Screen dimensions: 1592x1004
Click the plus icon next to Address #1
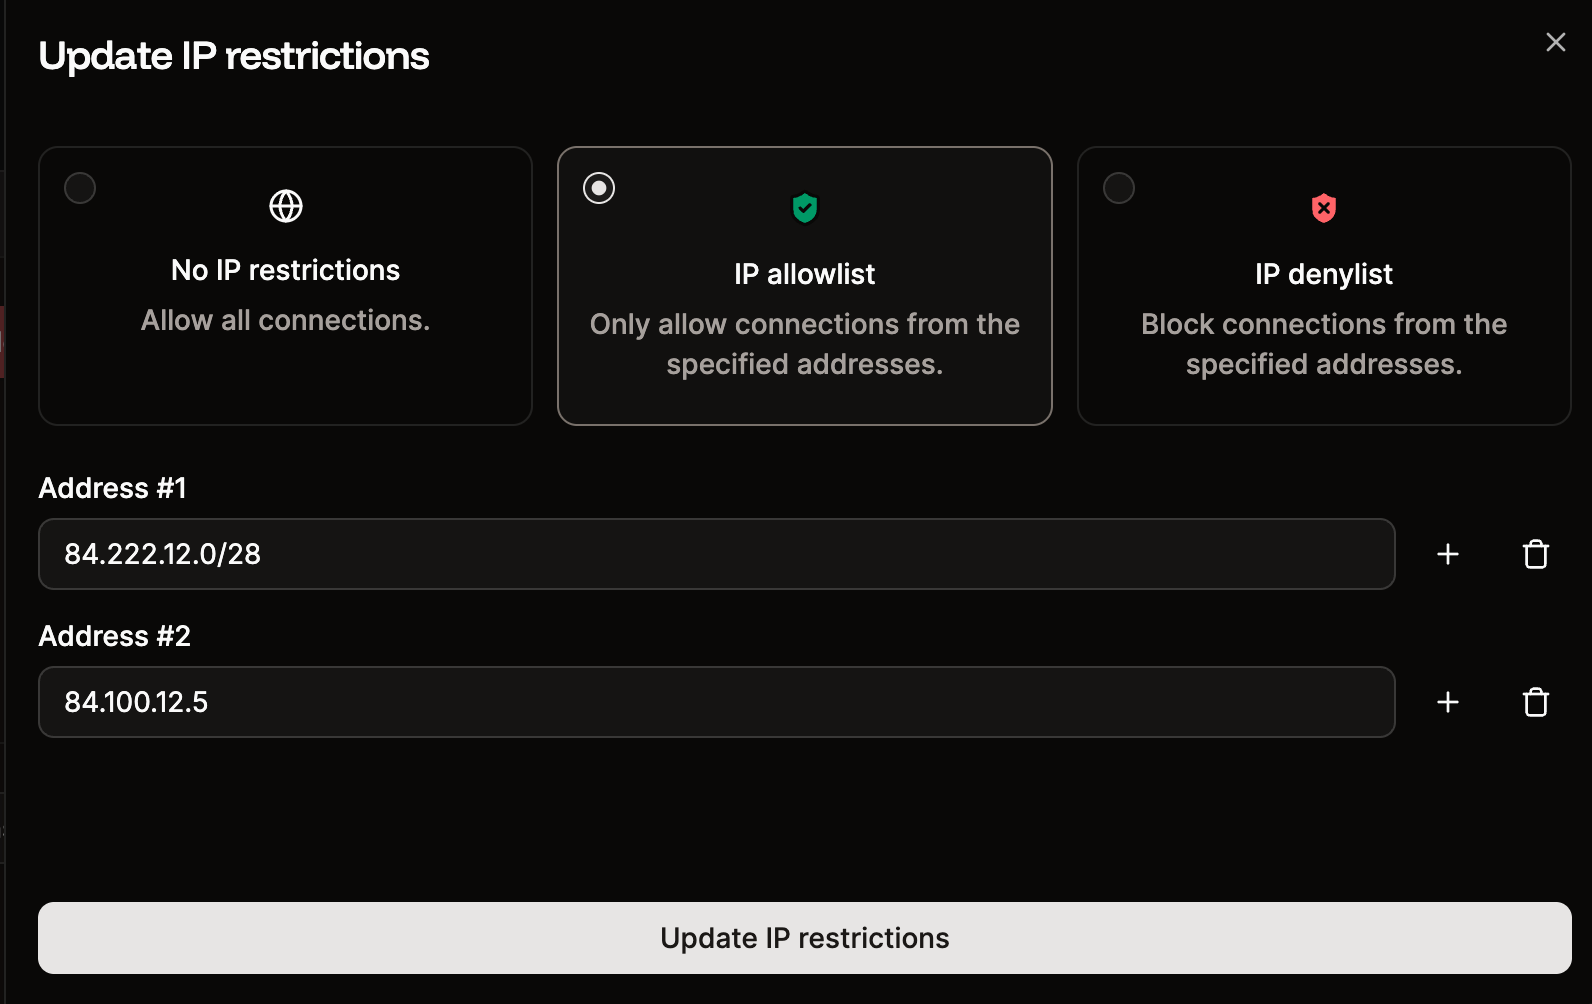(1447, 554)
